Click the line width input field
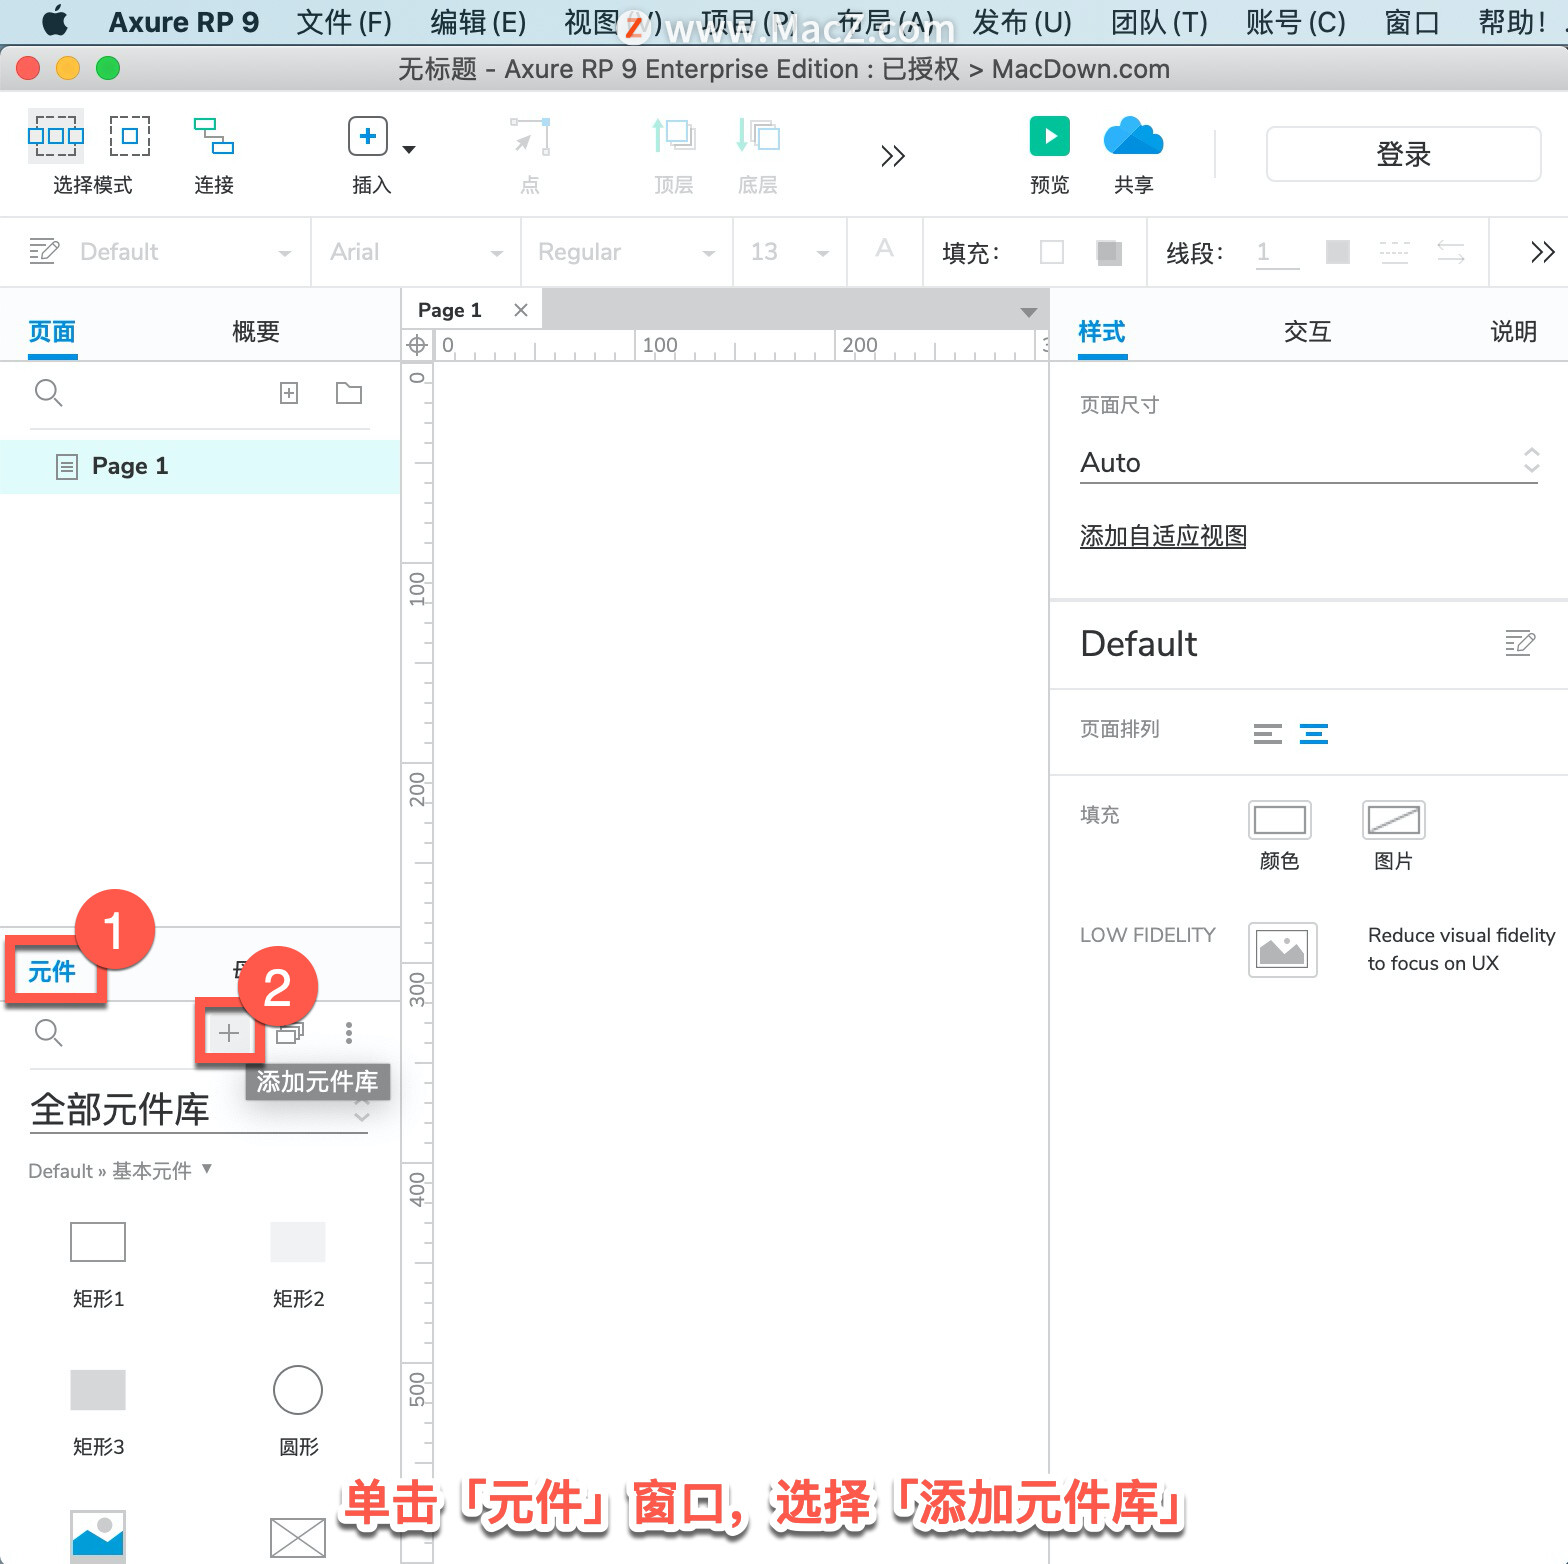1568x1564 pixels. coord(1278,252)
